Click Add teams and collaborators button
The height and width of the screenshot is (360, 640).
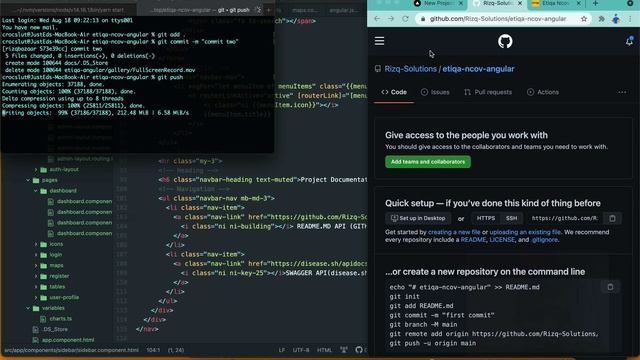click(x=428, y=162)
